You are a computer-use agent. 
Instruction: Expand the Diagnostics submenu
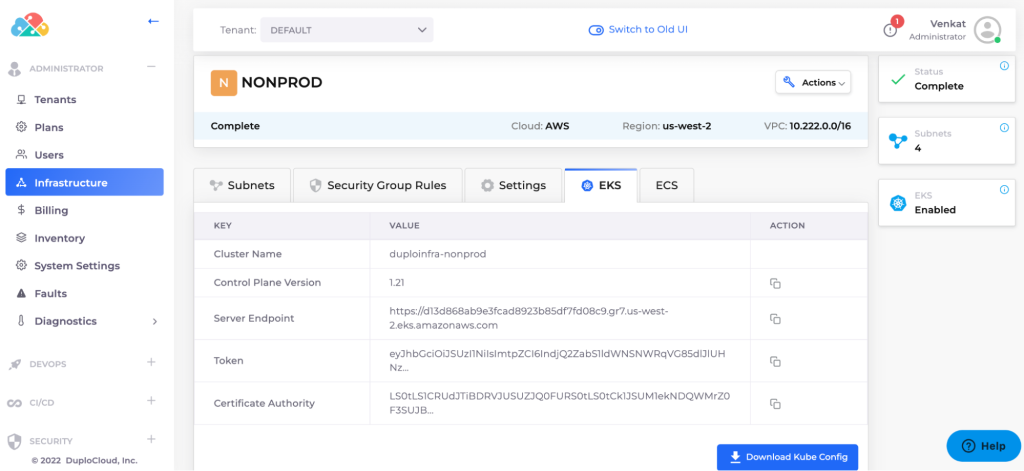pyautogui.click(x=154, y=322)
